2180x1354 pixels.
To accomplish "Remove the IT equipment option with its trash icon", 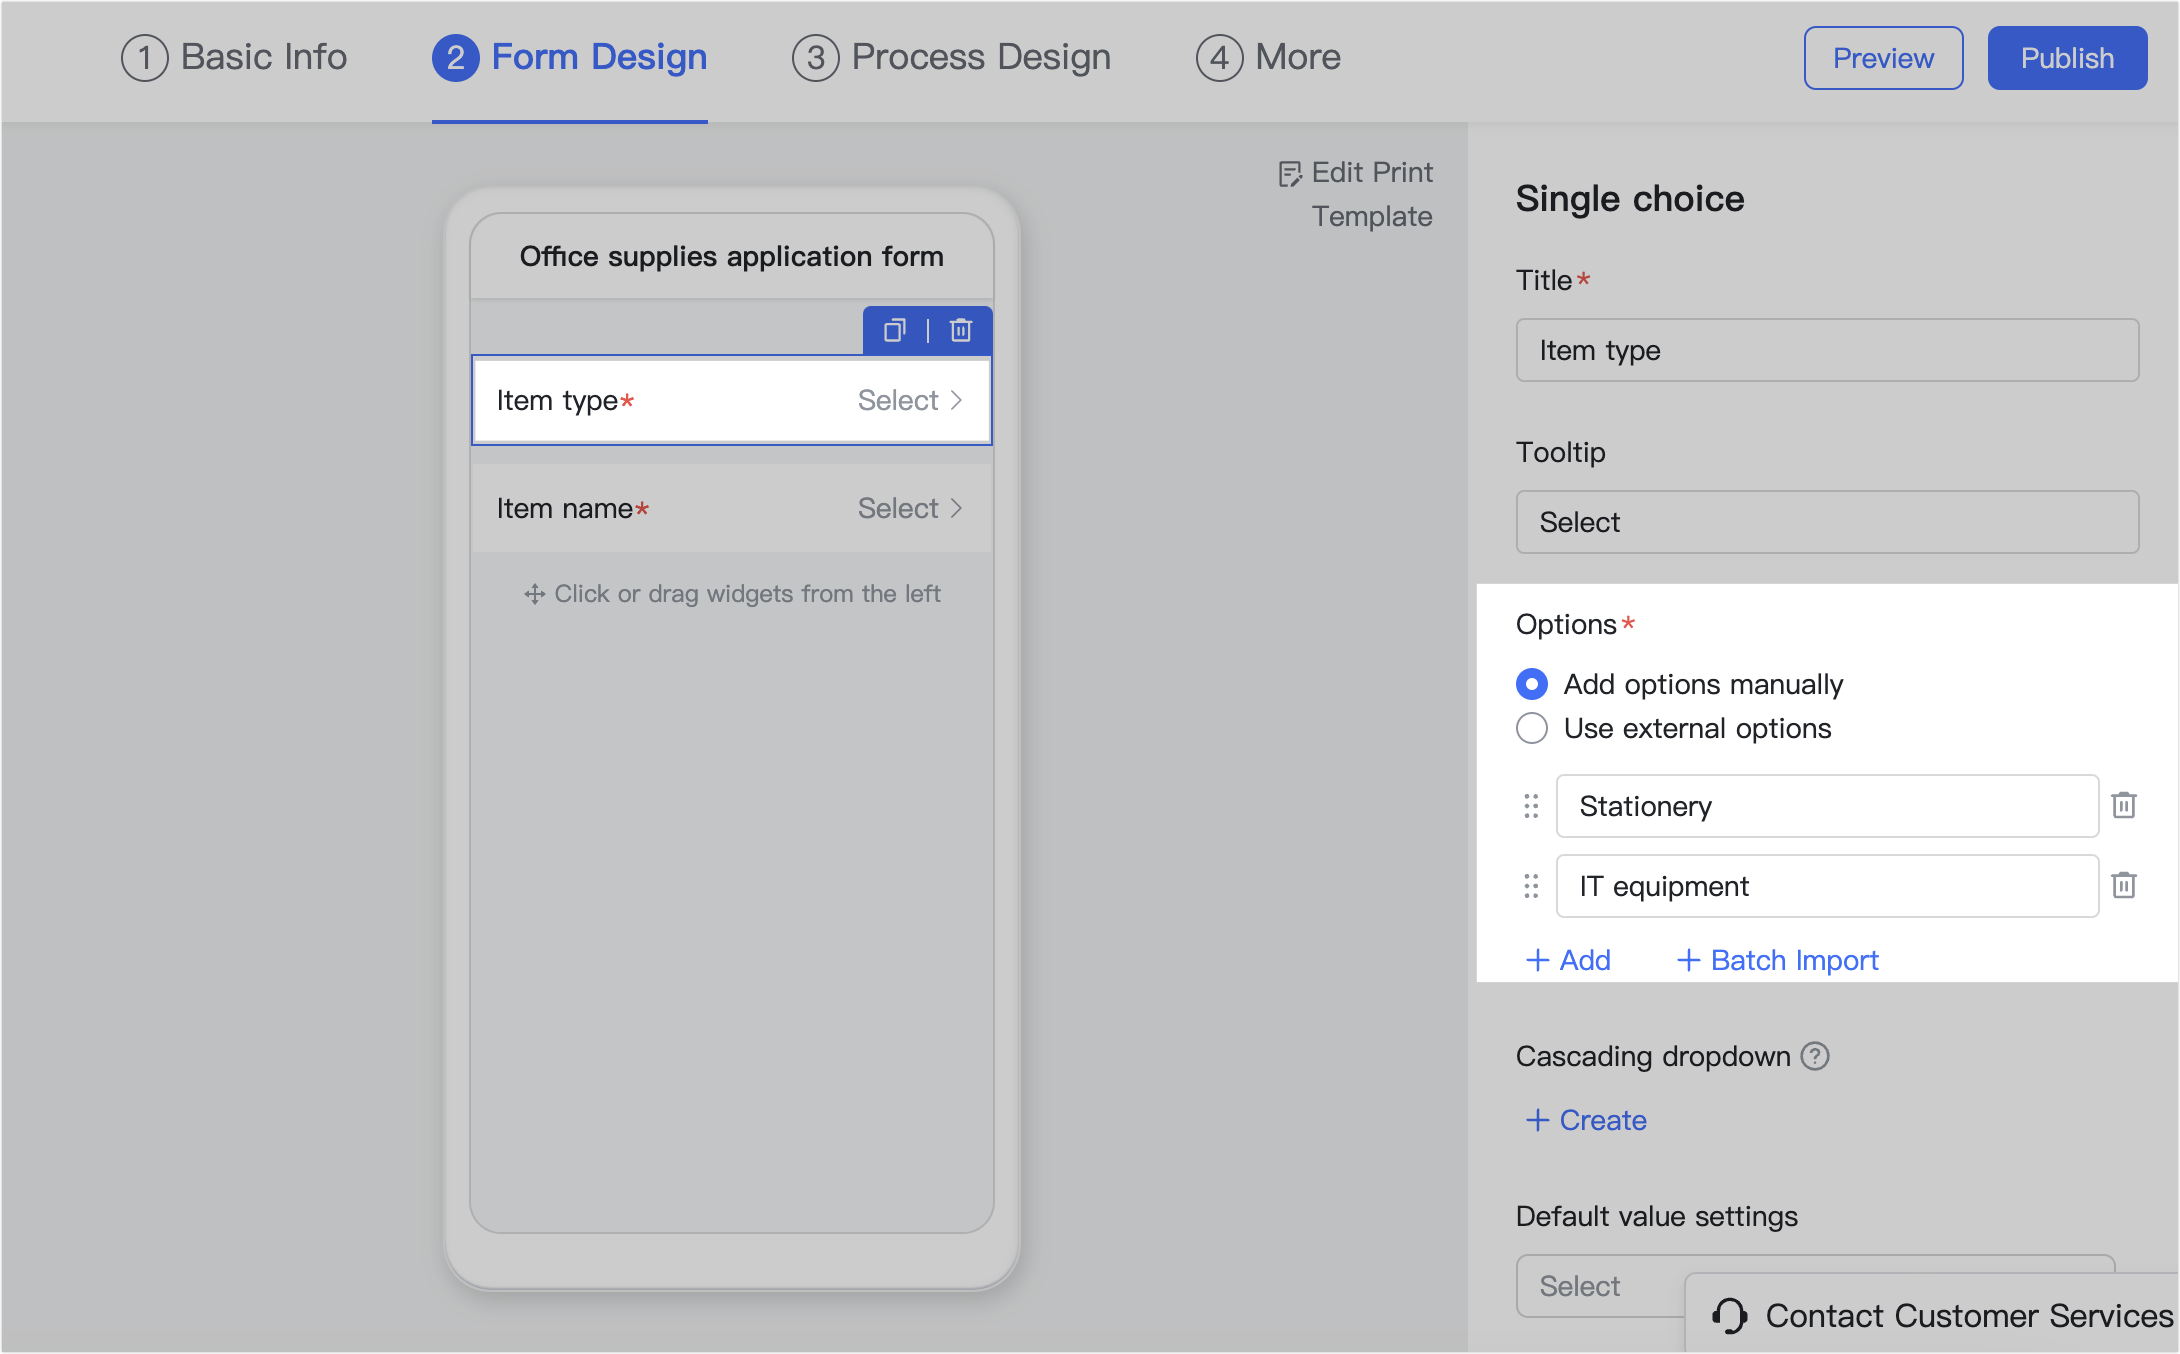I will (2123, 886).
